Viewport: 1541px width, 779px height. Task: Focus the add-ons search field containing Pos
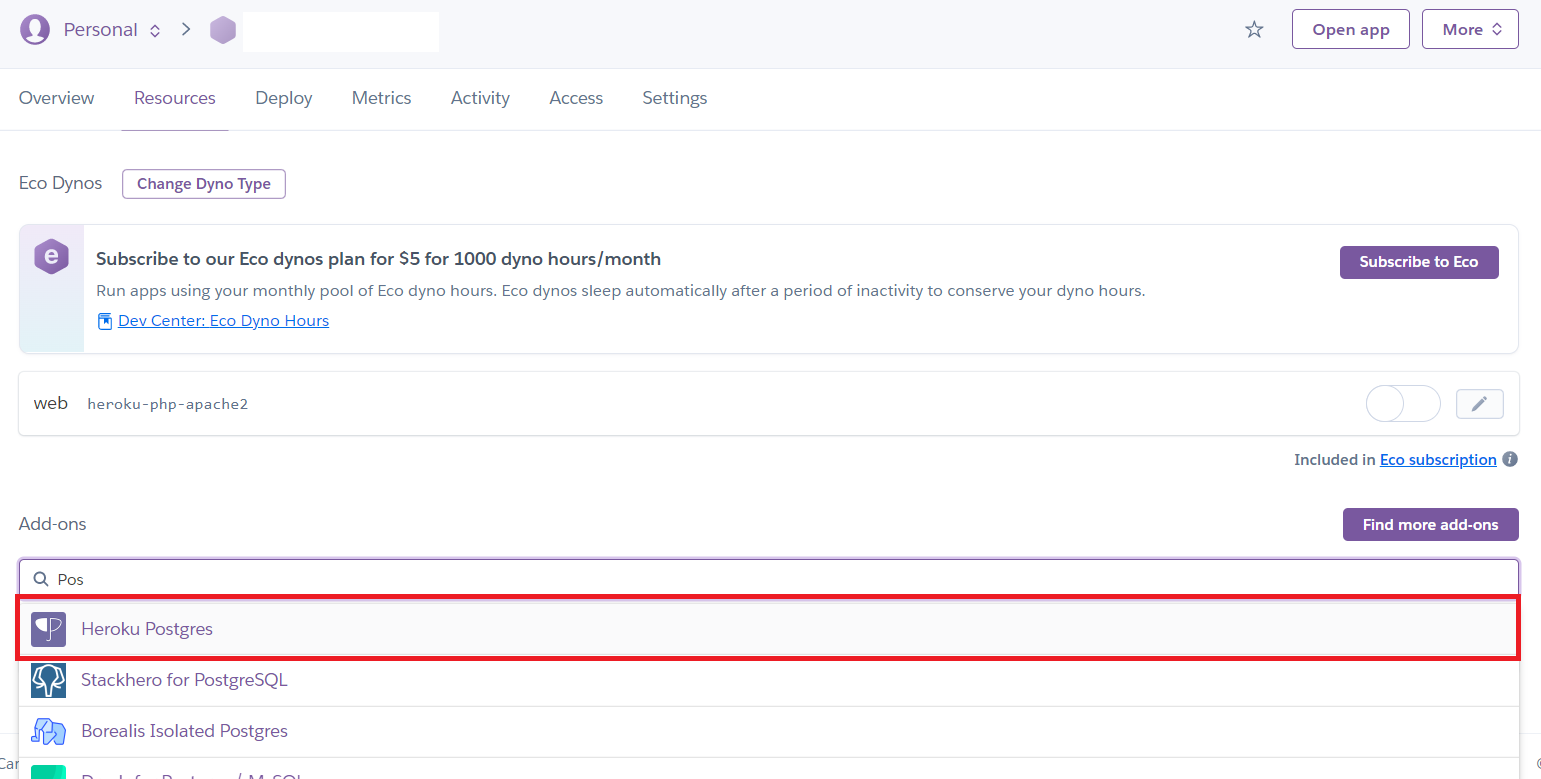point(769,579)
